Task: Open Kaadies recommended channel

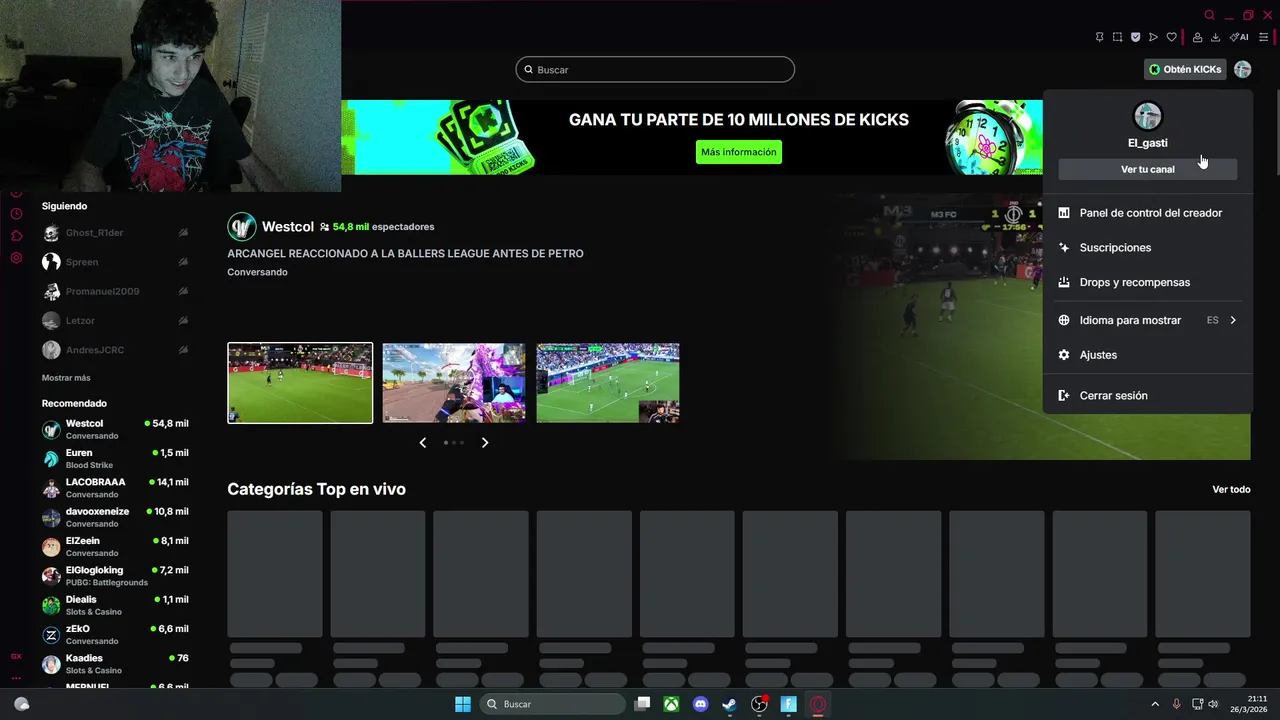Action: pos(115,664)
